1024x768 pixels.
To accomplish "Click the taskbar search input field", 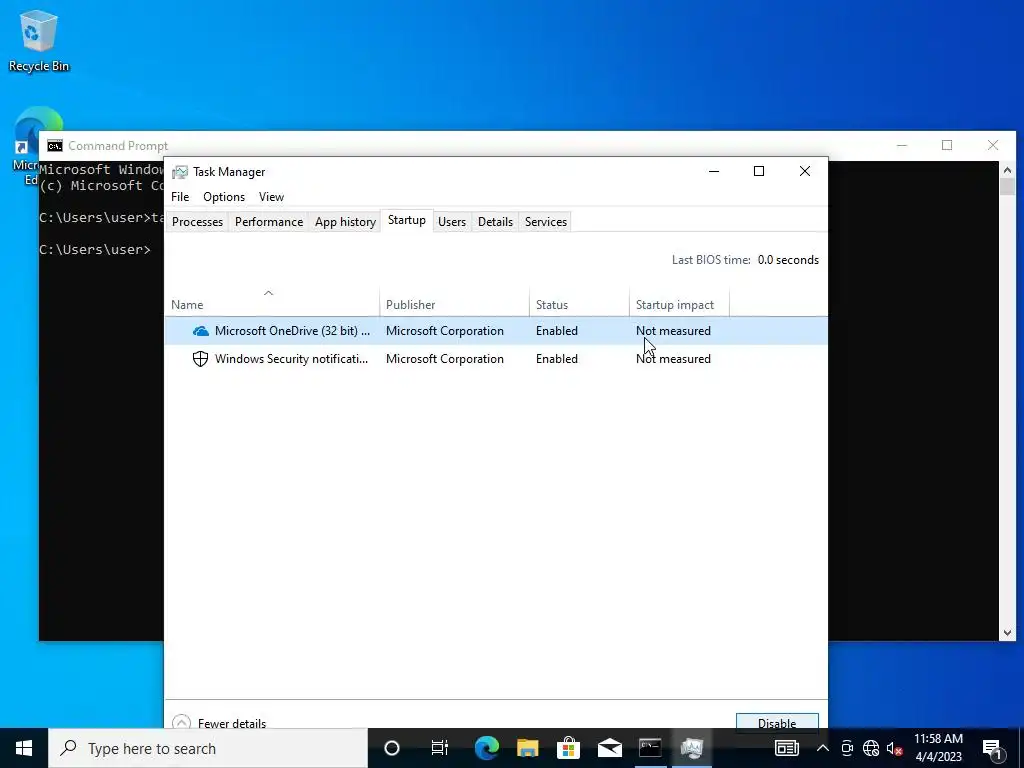I will [x=208, y=748].
